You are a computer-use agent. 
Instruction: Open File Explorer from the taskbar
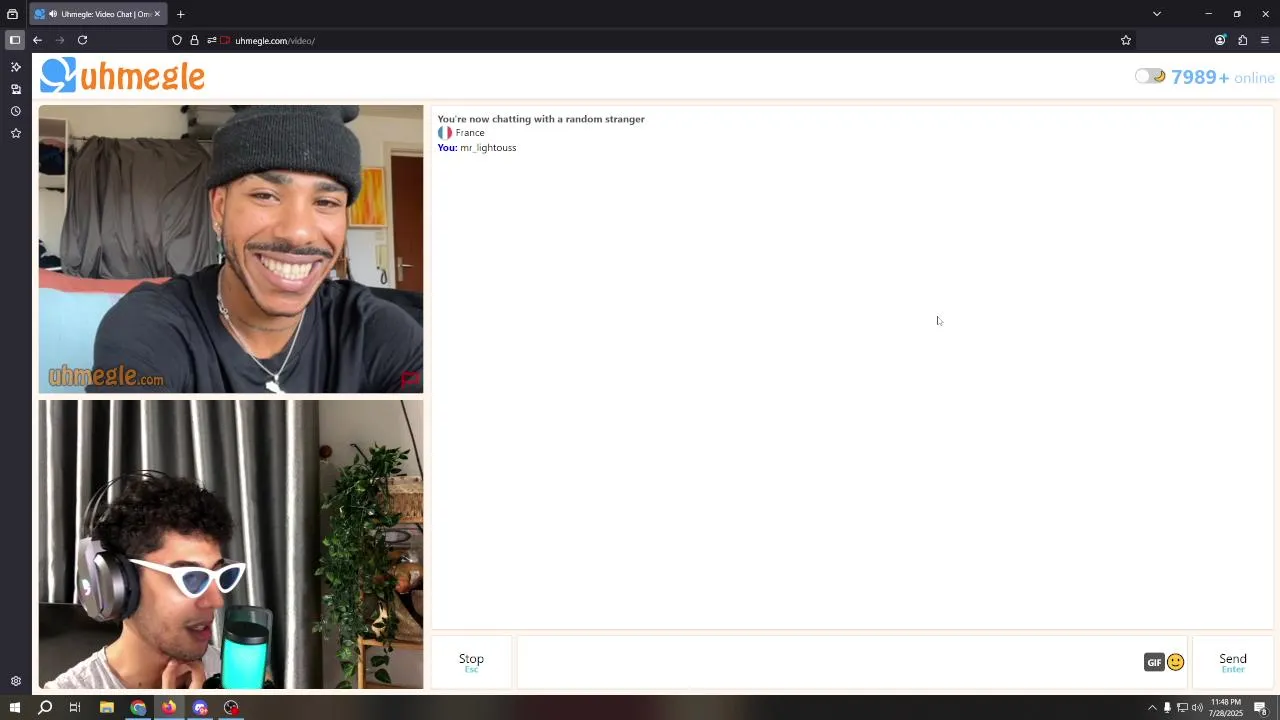[107, 708]
